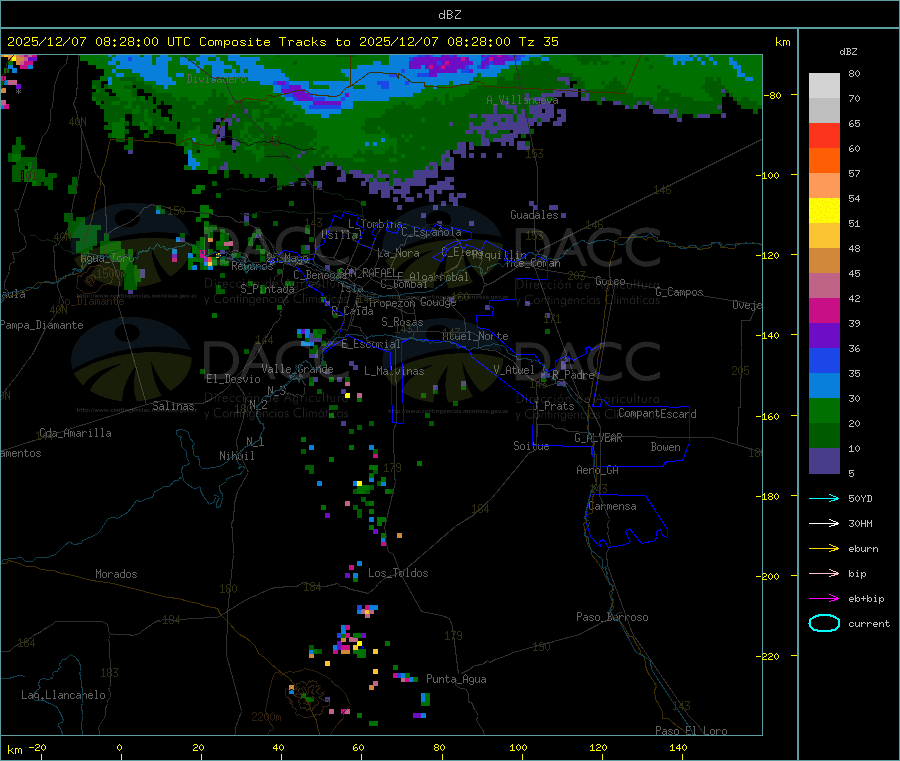Click the 'Atuel_Norte' map label
The image size is (900, 761).
475,336
